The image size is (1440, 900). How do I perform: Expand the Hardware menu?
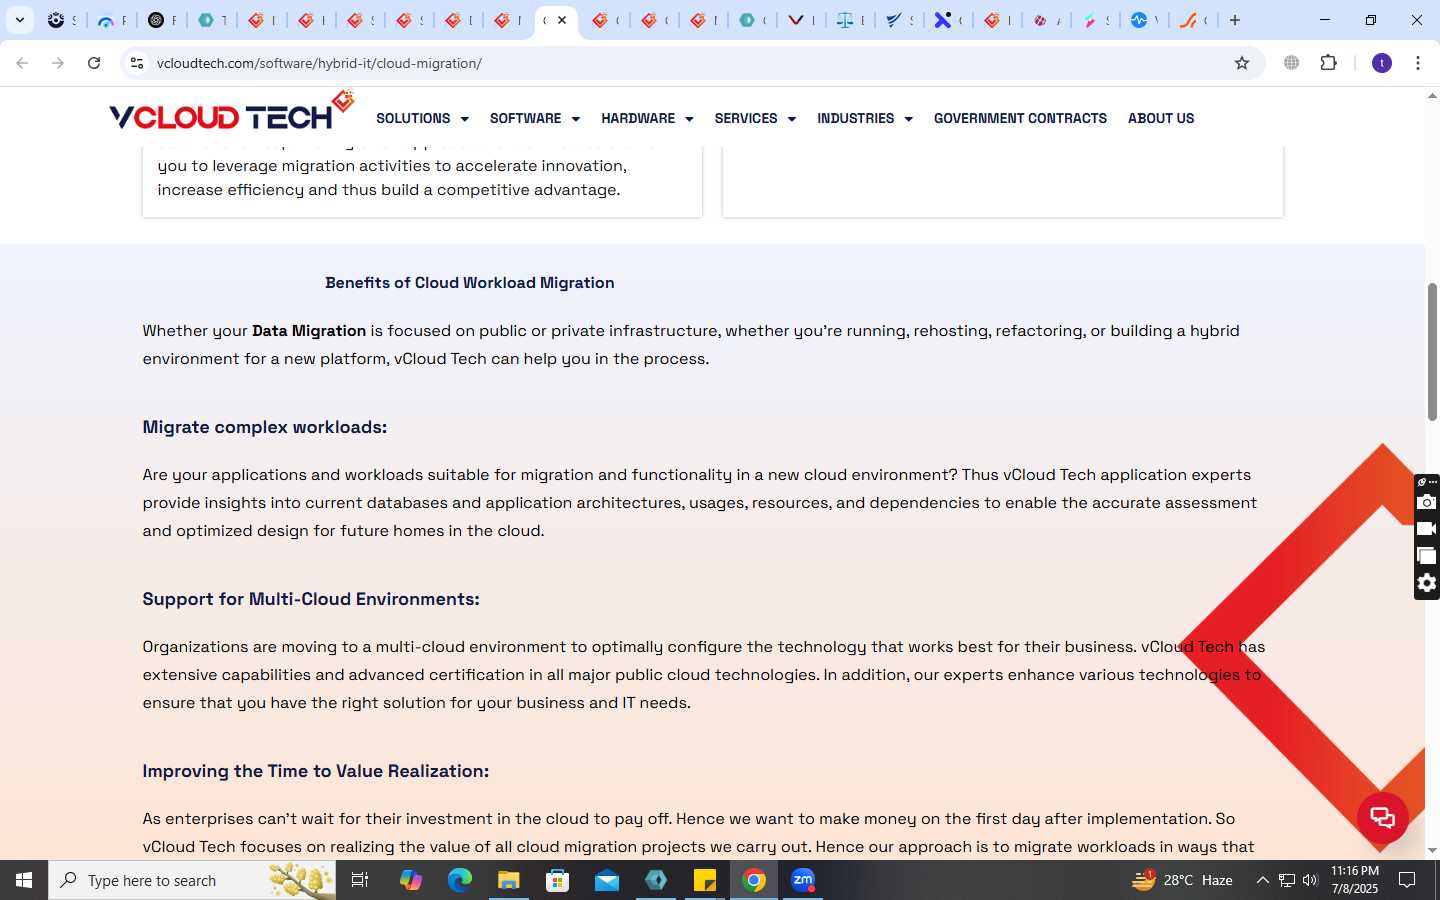pyautogui.click(x=647, y=118)
